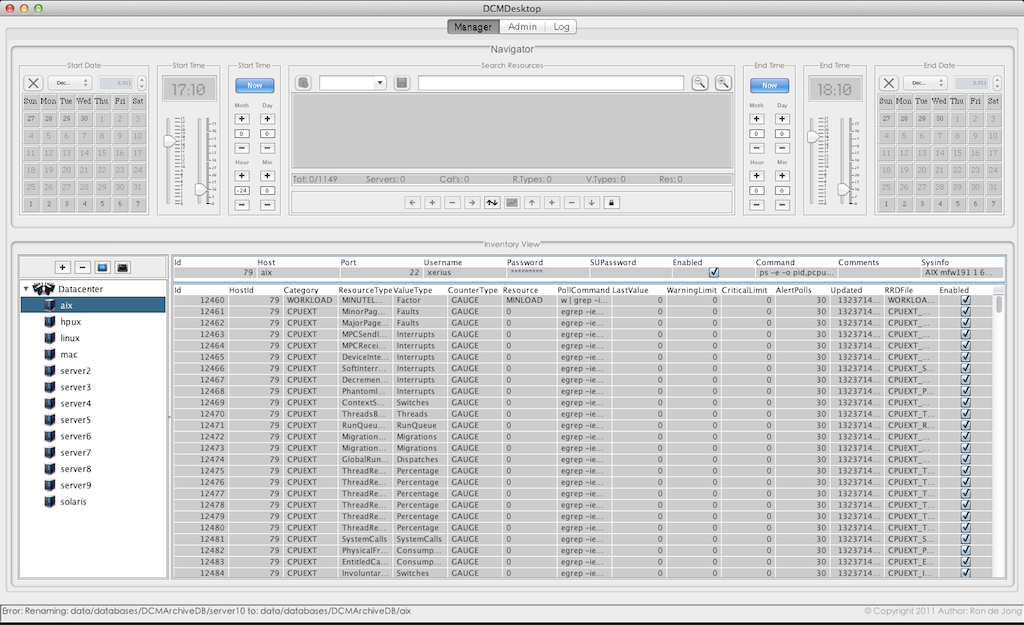Click the plus add icon above Datacenter tree
This screenshot has height=625, width=1024.
(x=62, y=267)
